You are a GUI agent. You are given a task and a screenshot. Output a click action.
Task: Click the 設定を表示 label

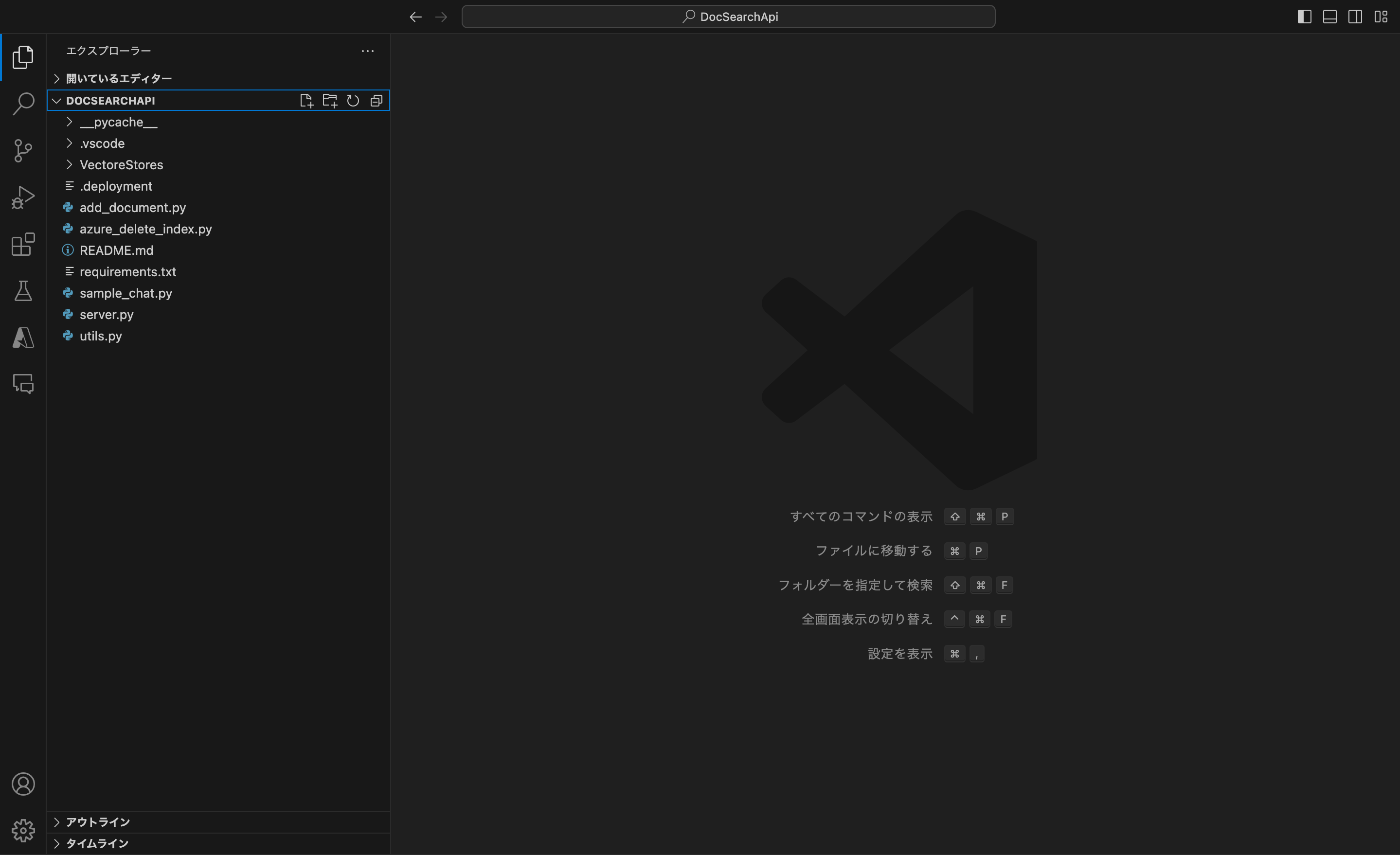(900, 654)
